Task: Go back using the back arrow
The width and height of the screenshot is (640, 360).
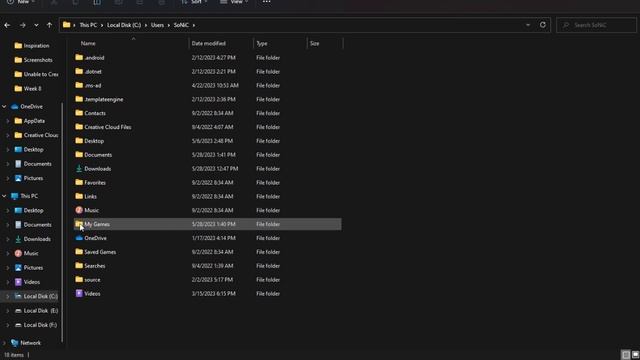Action: 7,25
